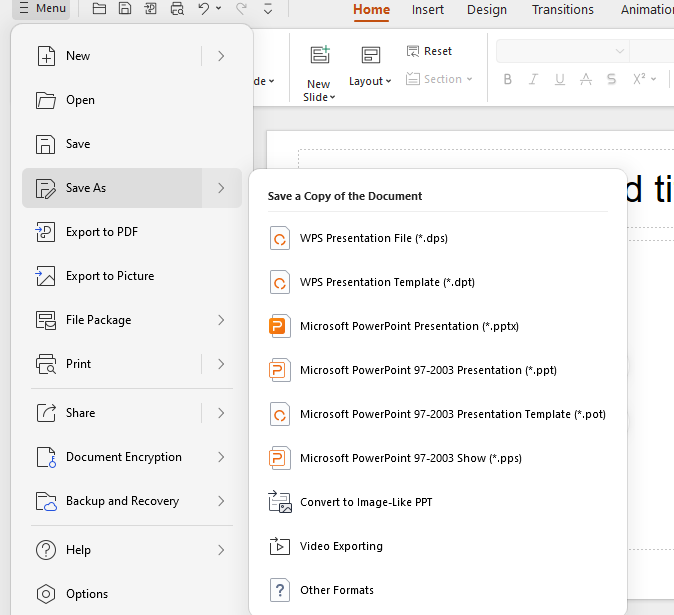Click the Undo arrow in quick toolbar
Screen dimensions: 674x615
click(x=204, y=9)
